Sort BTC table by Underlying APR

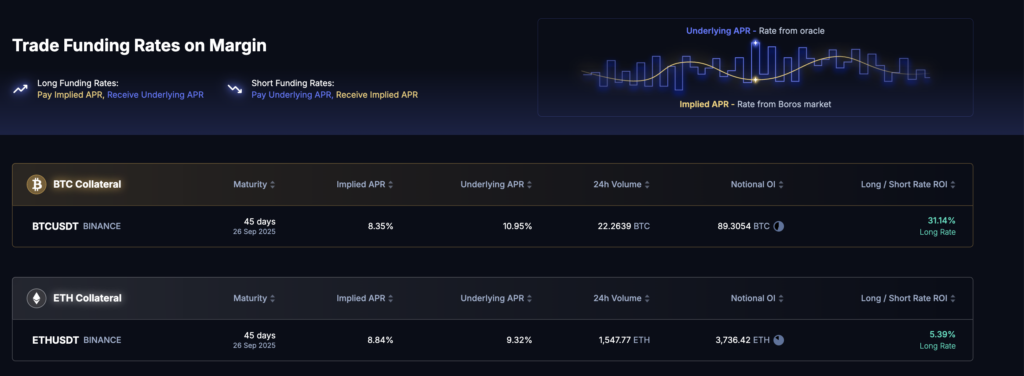coord(496,185)
